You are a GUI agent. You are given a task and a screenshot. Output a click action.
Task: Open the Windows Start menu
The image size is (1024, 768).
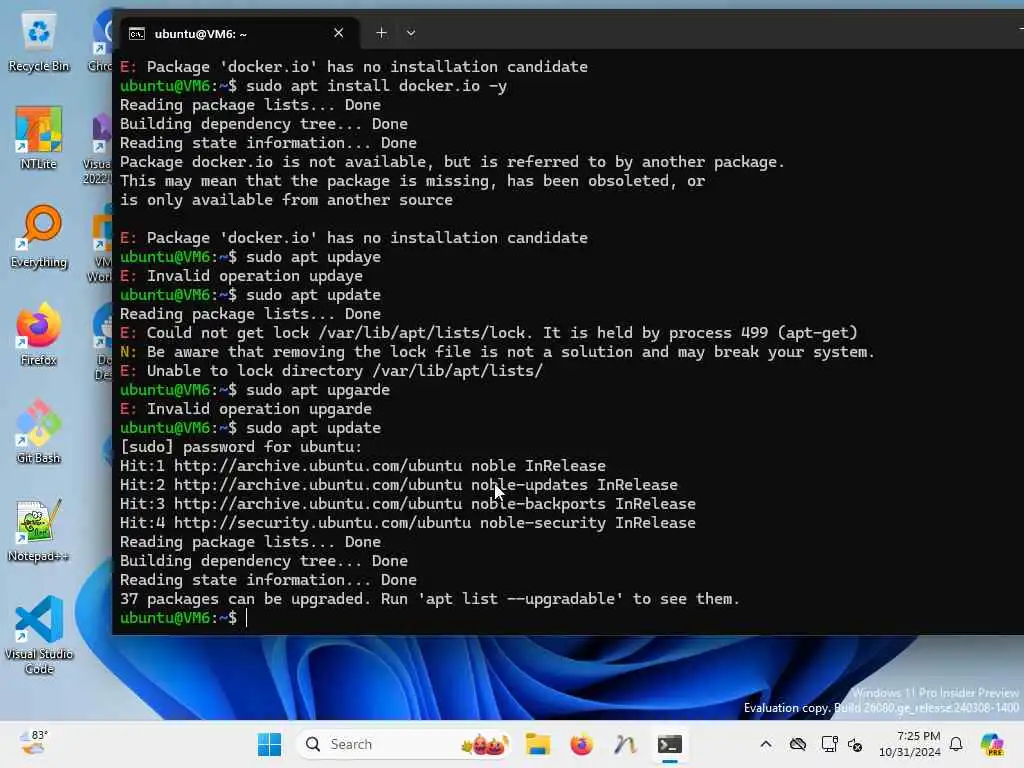(x=269, y=744)
